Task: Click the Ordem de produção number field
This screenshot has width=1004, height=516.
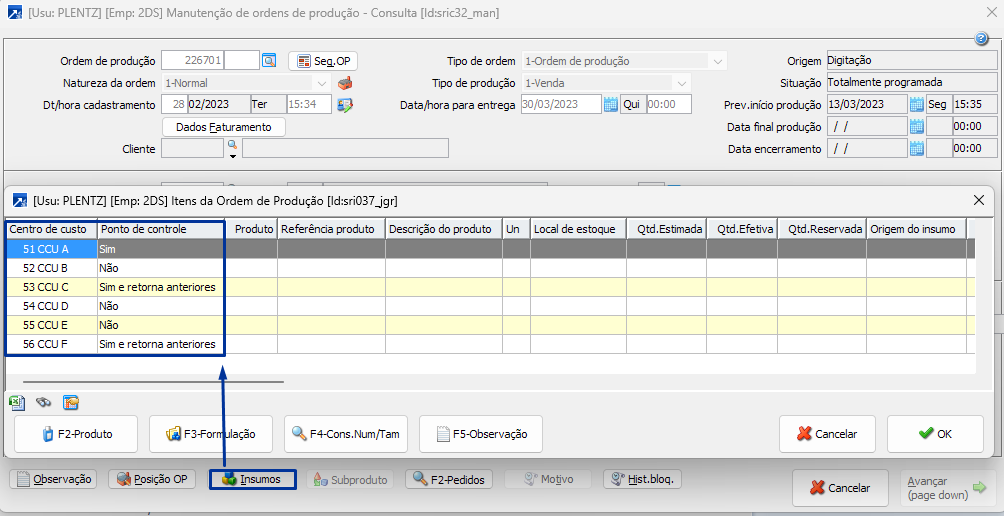Action: point(193,61)
